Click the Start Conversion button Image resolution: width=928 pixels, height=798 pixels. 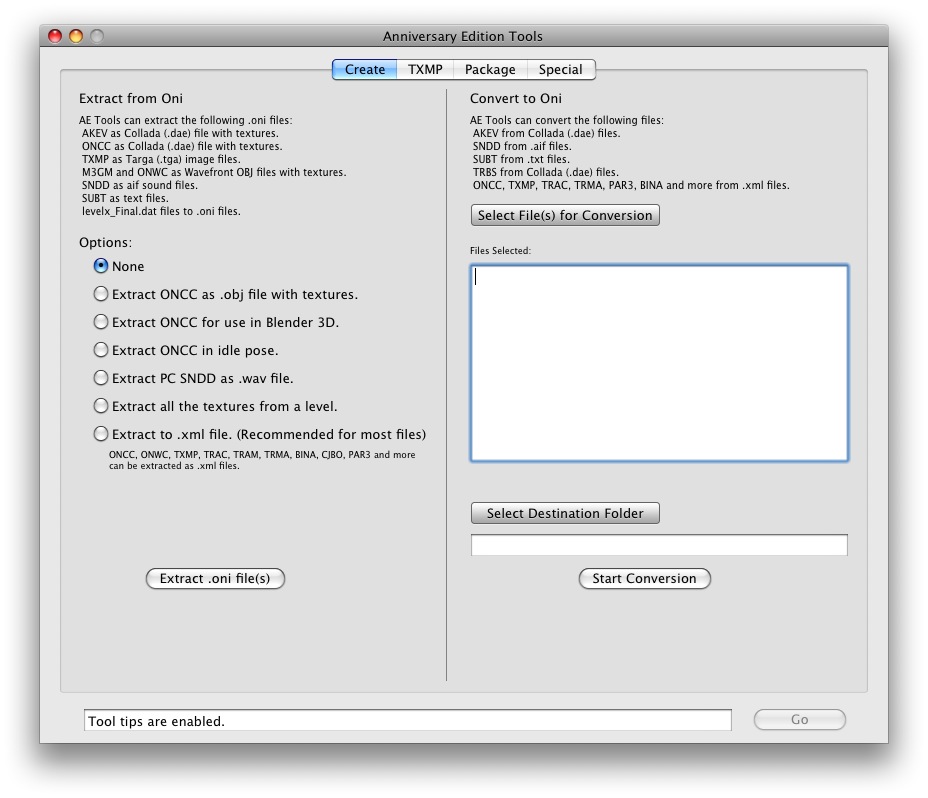(645, 578)
